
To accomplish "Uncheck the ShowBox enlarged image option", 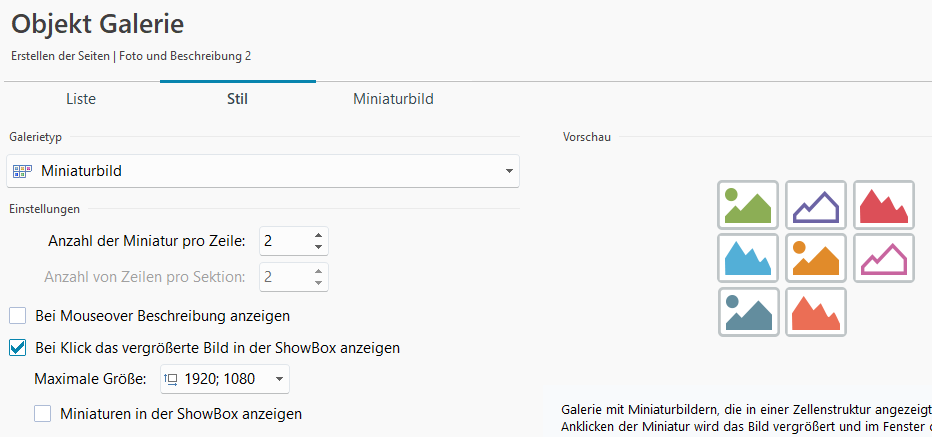I will click(18, 348).
